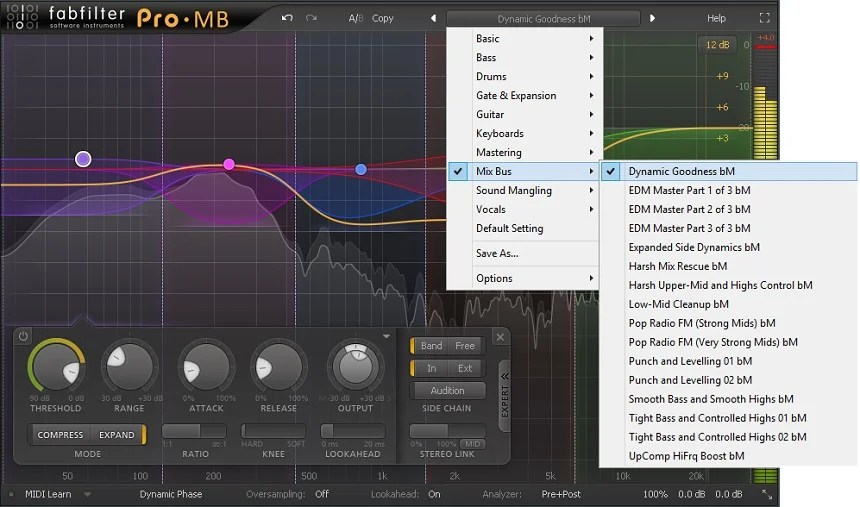Click the Stereo Link slider

pyautogui.click(x=447, y=431)
